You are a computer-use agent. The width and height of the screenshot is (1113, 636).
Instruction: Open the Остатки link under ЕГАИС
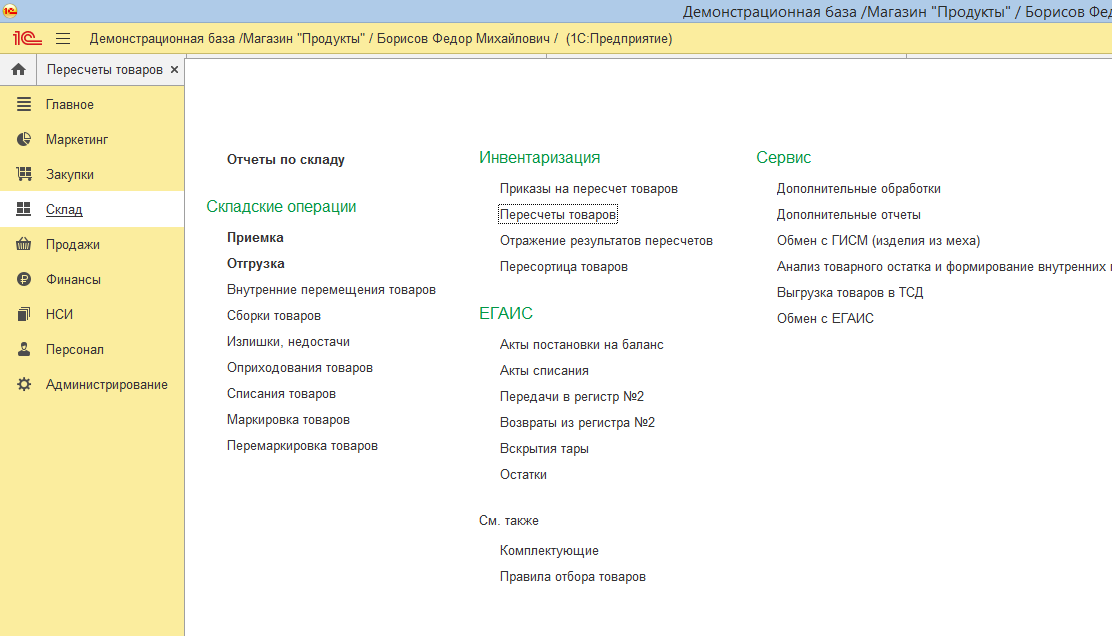click(x=523, y=475)
